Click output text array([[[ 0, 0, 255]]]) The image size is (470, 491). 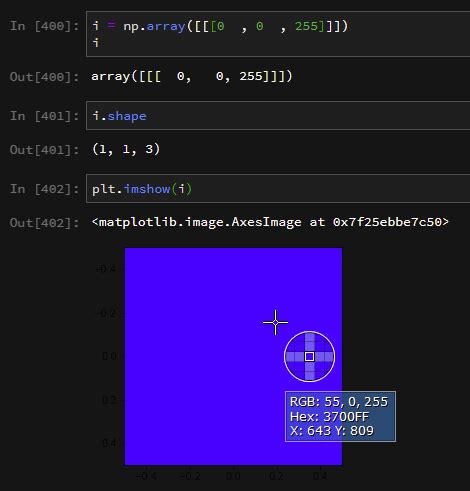click(x=192, y=76)
